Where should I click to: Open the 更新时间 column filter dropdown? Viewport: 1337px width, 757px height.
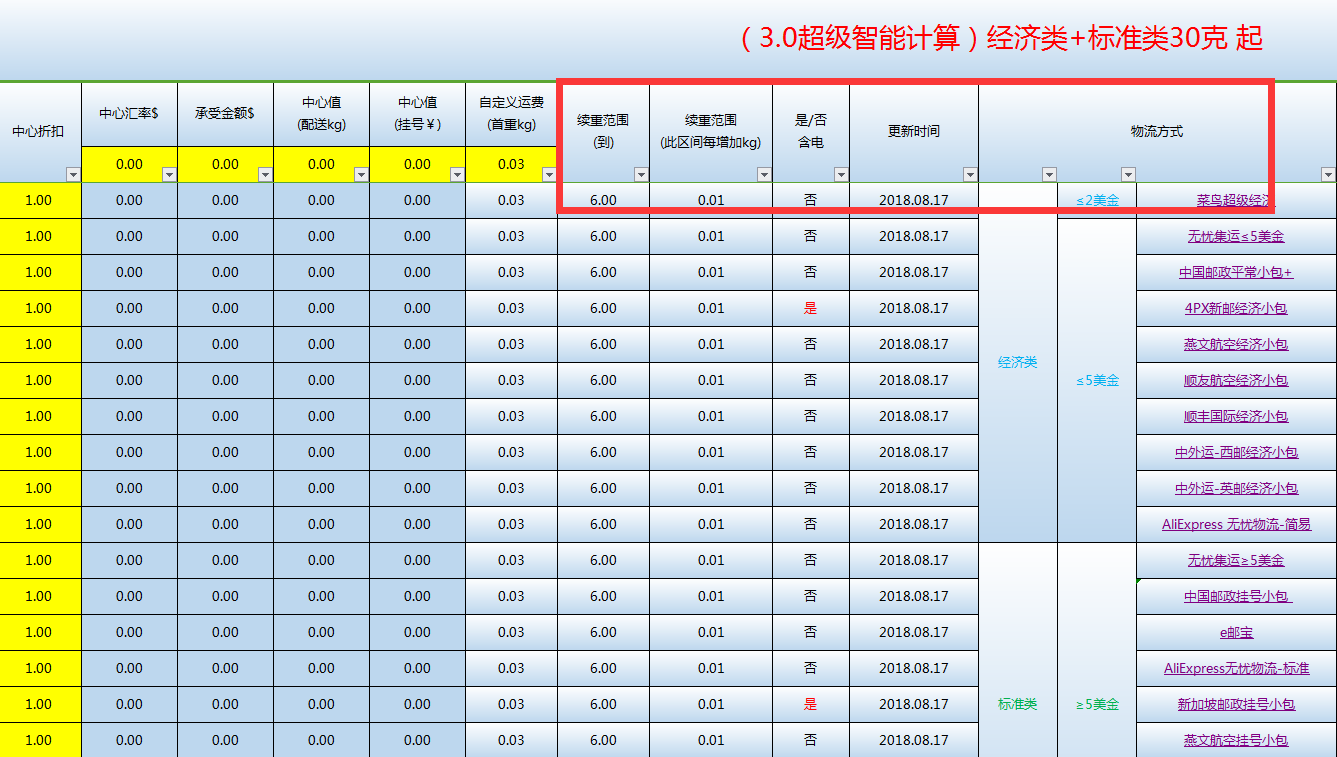(970, 175)
